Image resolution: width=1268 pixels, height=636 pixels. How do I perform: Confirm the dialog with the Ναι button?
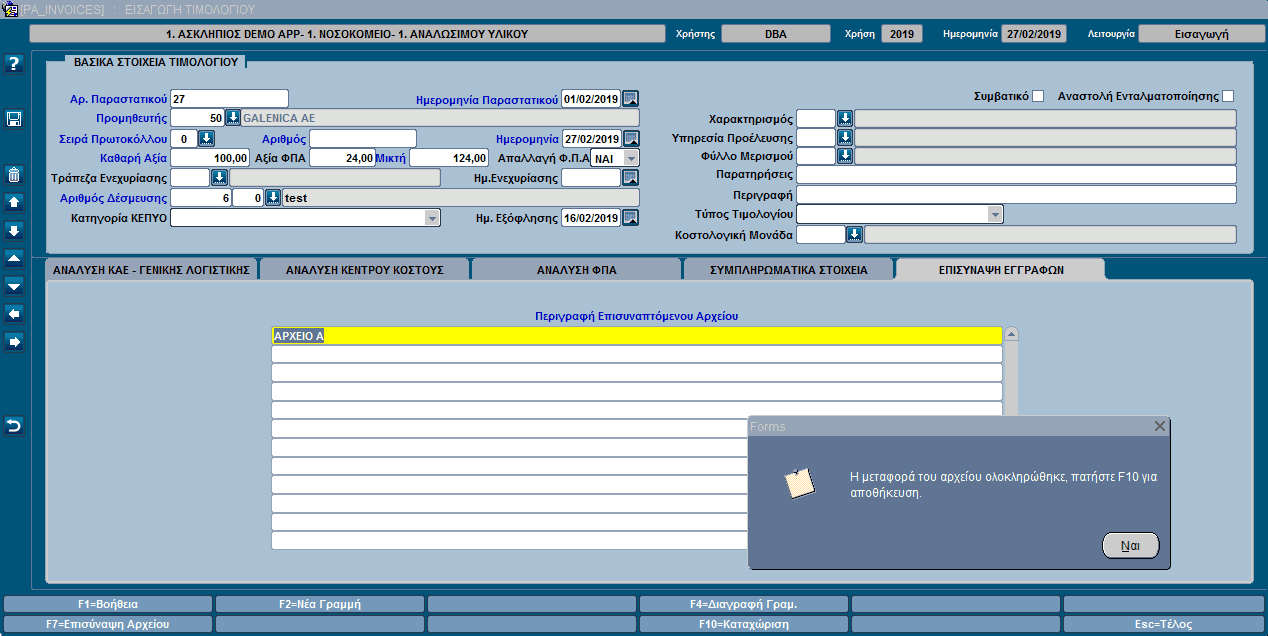(x=1130, y=546)
